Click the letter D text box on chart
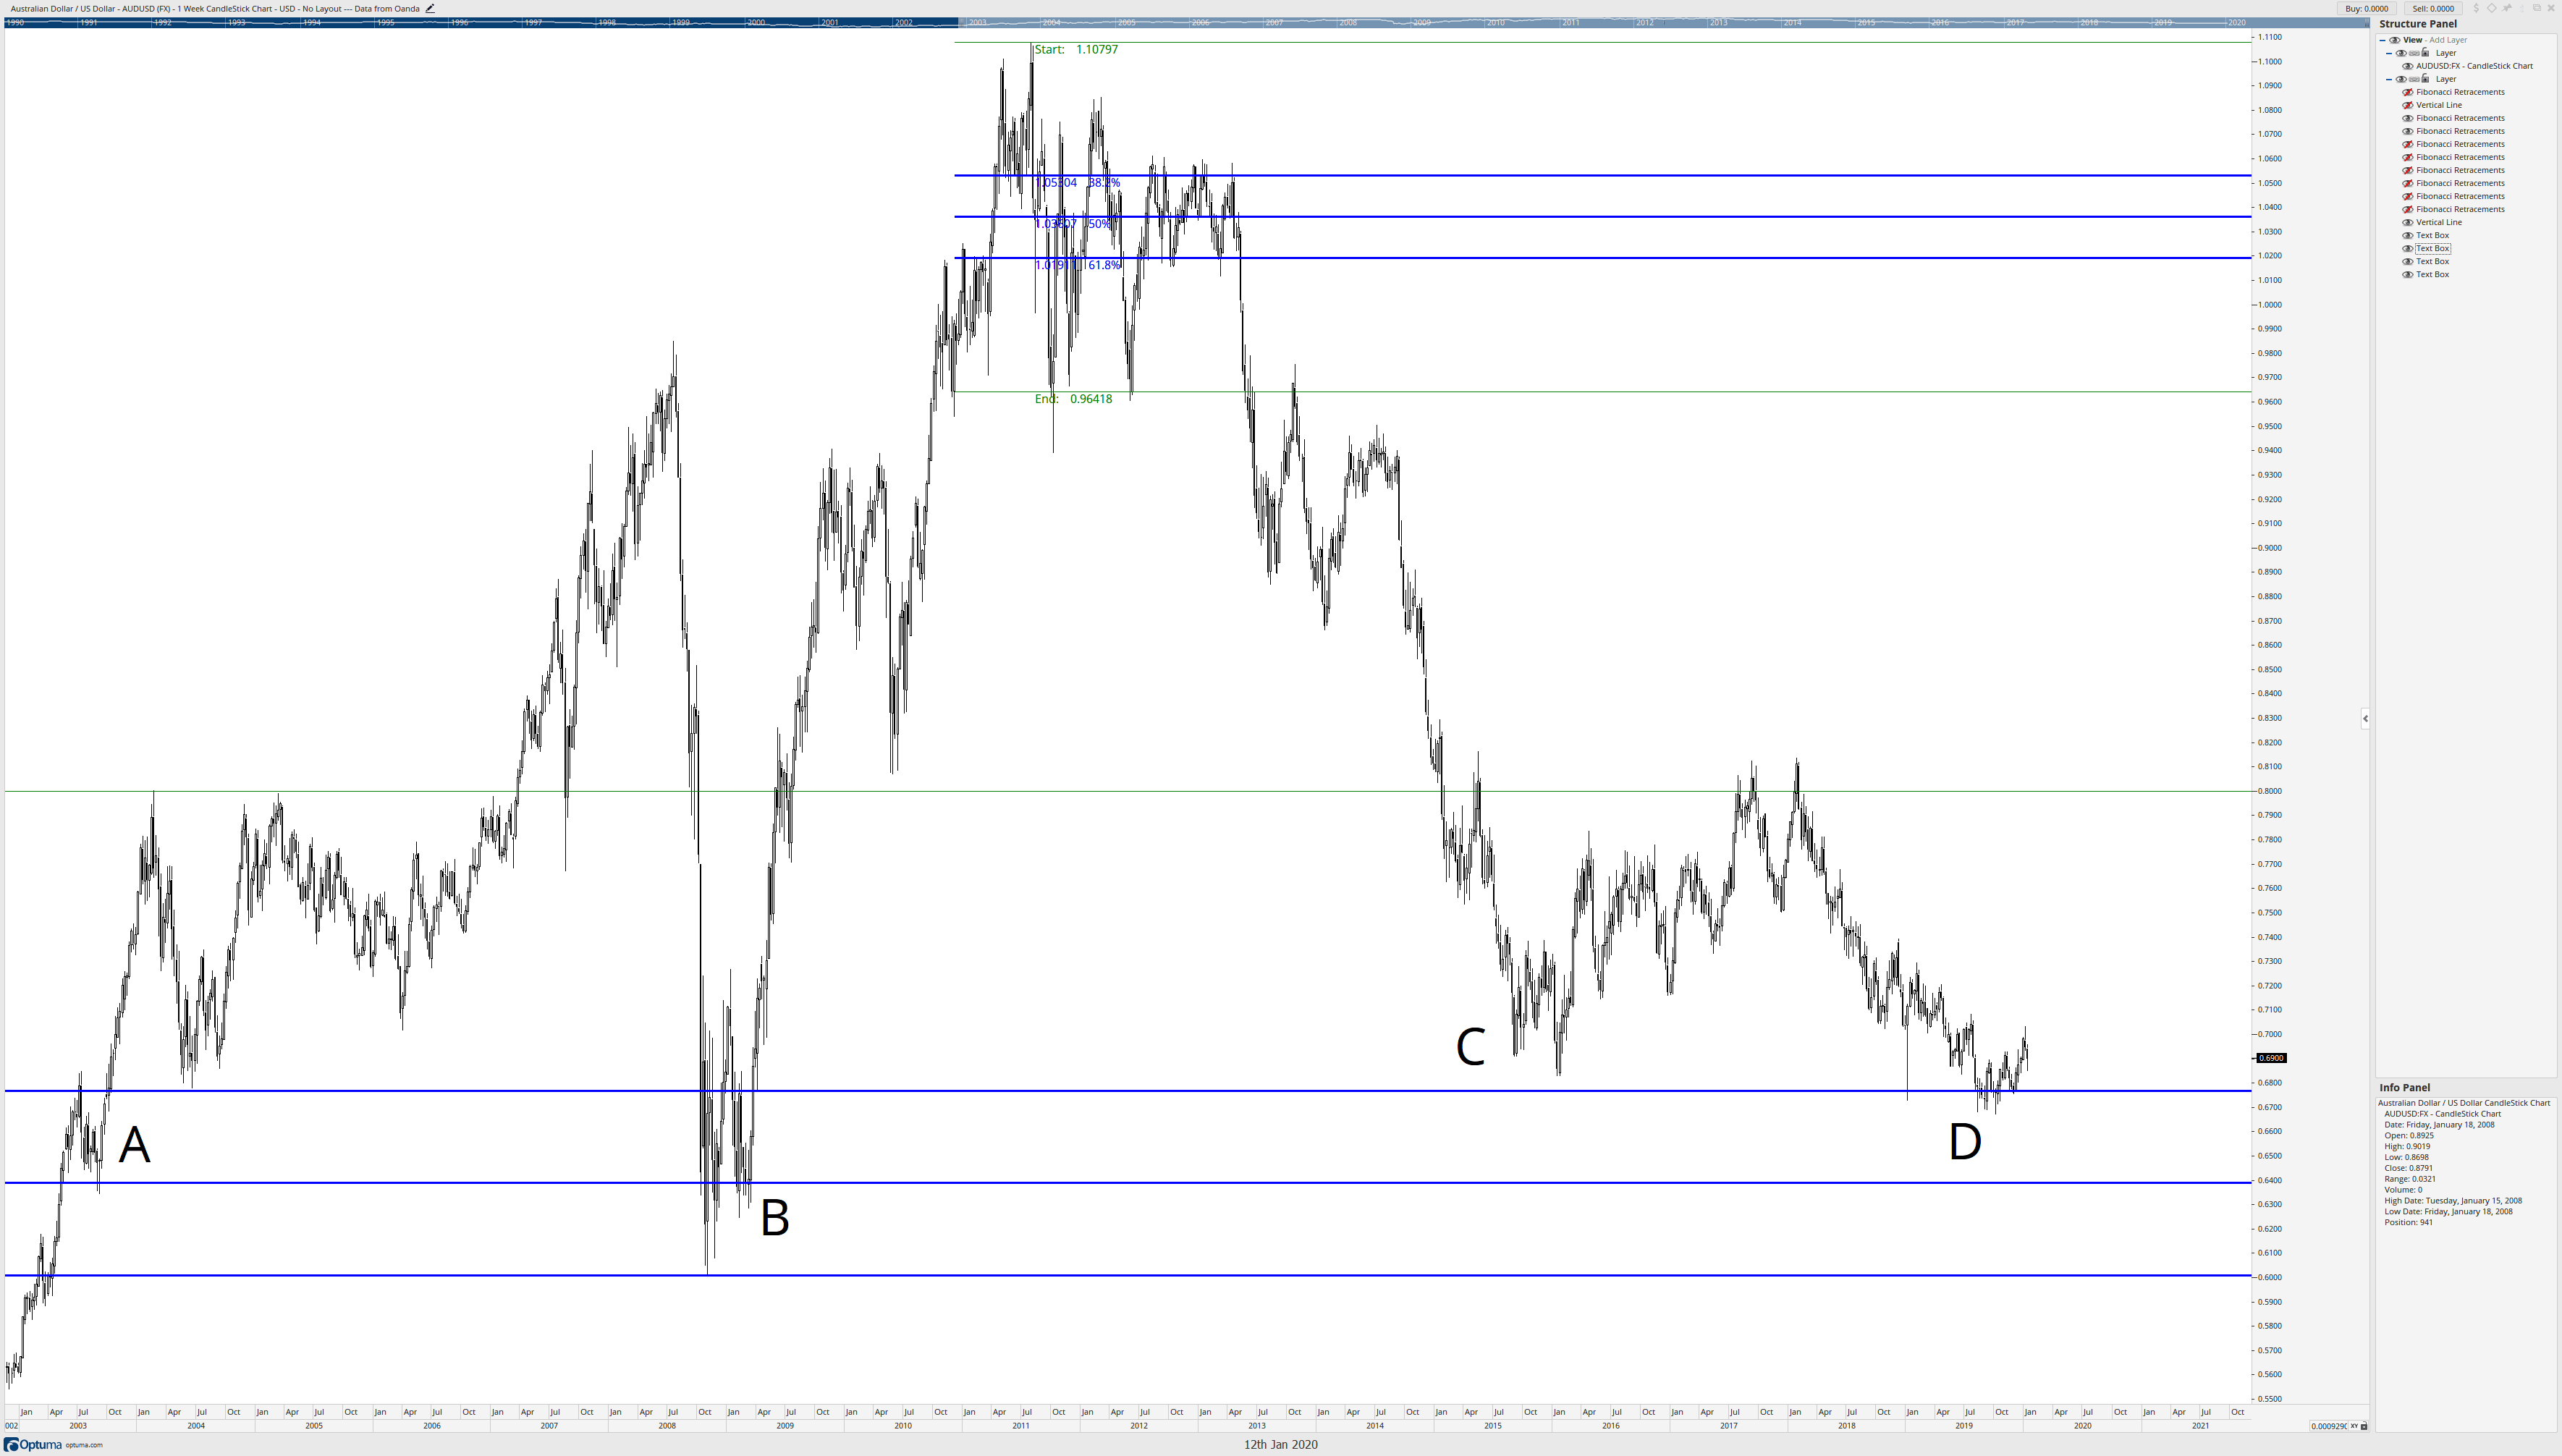The height and width of the screenshot is (1456, 2562). 1965,1142
